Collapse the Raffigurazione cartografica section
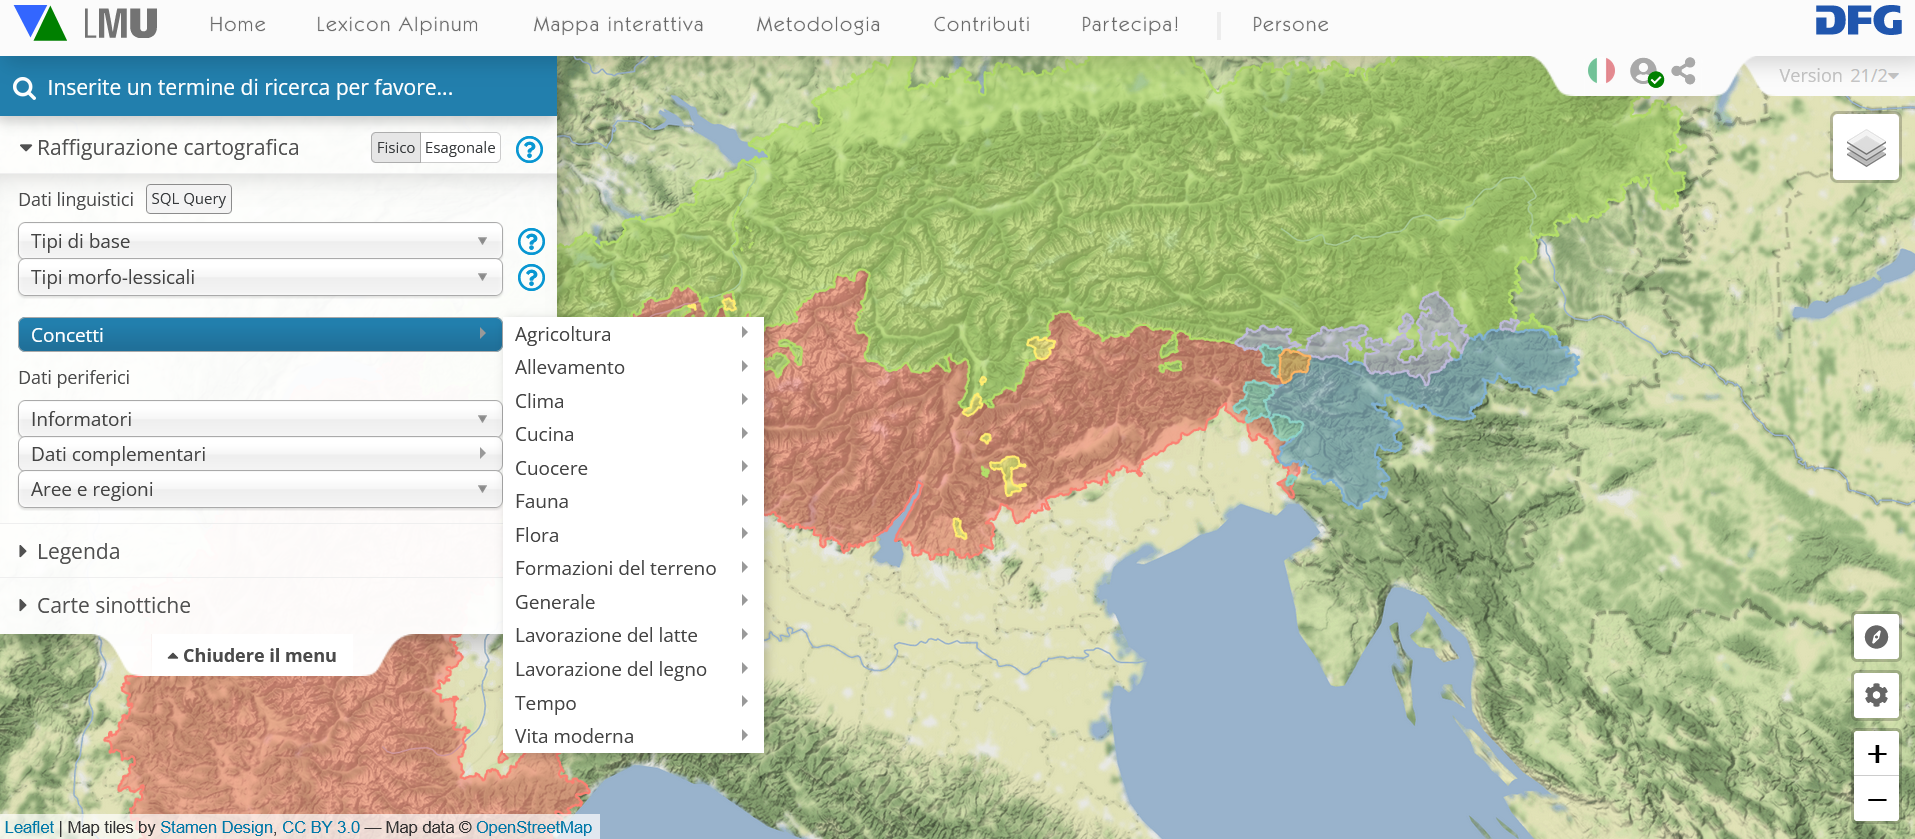This screenshot has width=1915, height=839. pos(159,148)
